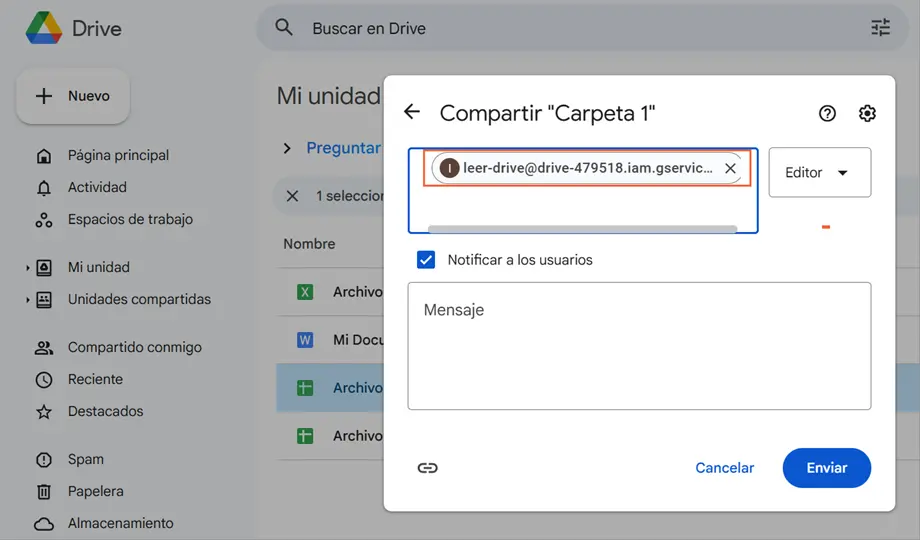Uncheck Notificar a los usuarios checkbox
This screenshot has width=920, height=540.
click(x=426, y=259)
